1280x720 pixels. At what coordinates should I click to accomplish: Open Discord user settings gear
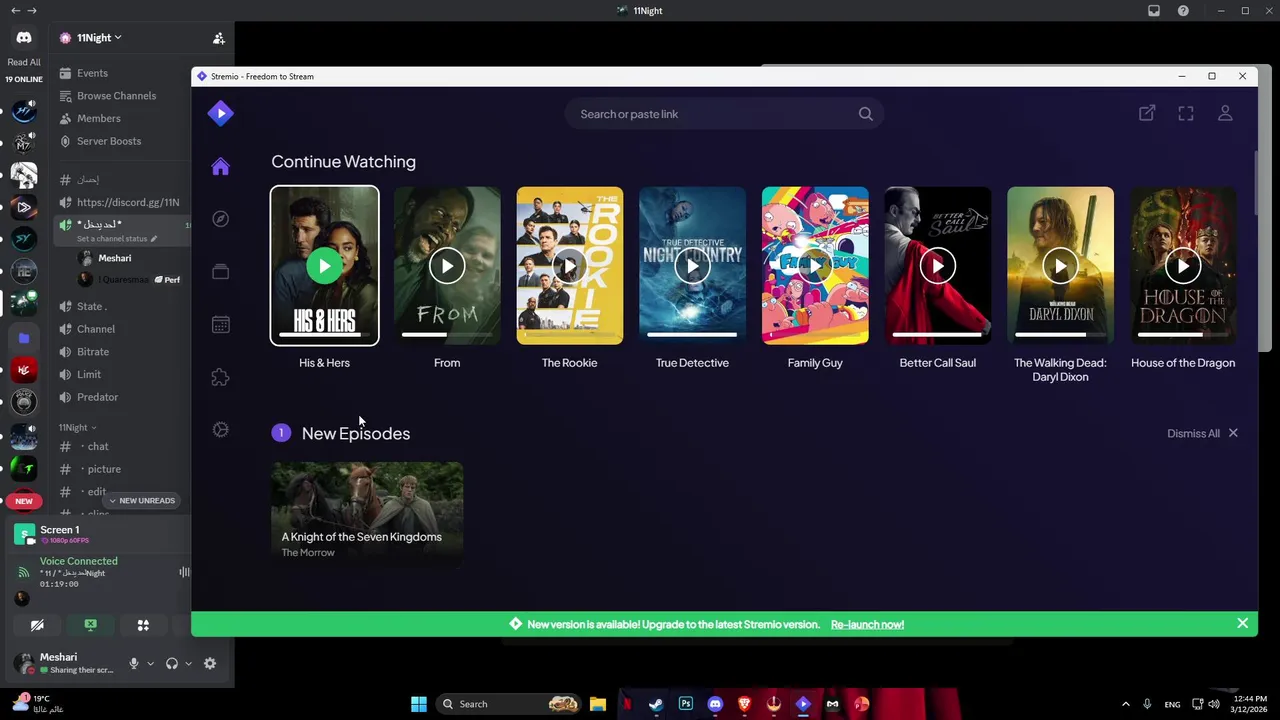(x=210, y=663)
